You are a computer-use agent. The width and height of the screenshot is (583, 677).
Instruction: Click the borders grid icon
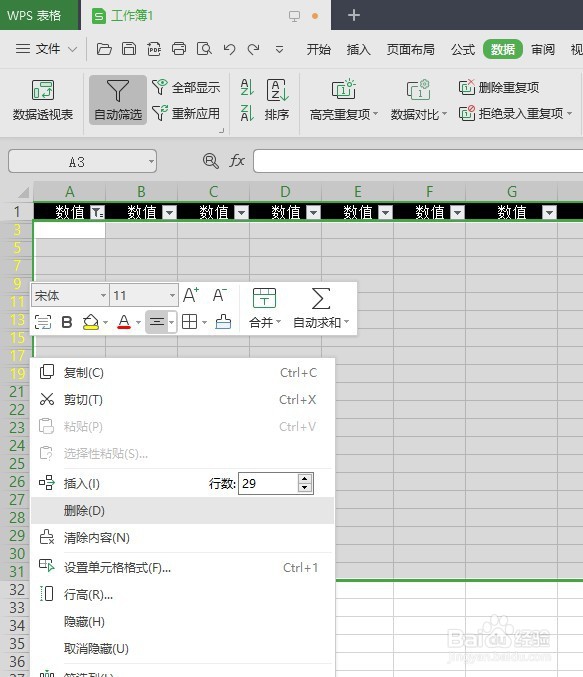190,322
